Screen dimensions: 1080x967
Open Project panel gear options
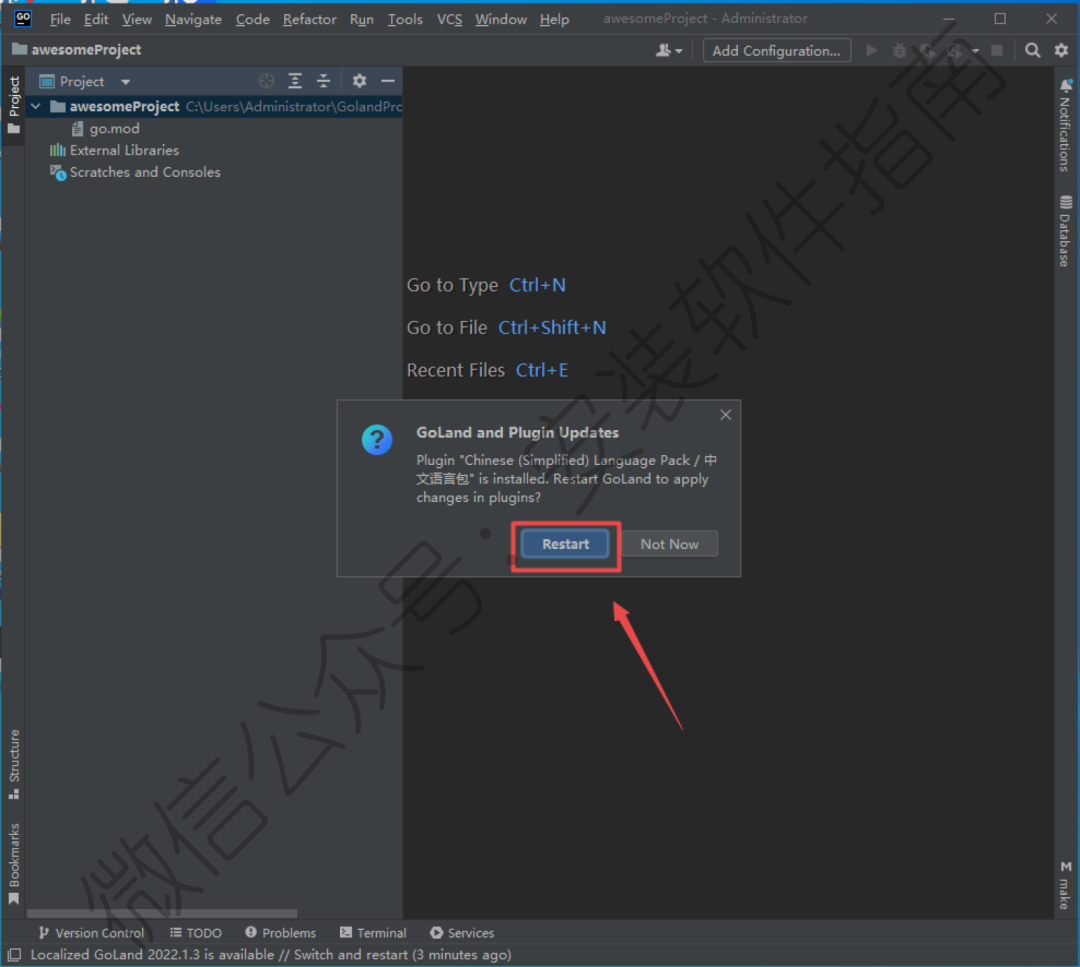360,81
